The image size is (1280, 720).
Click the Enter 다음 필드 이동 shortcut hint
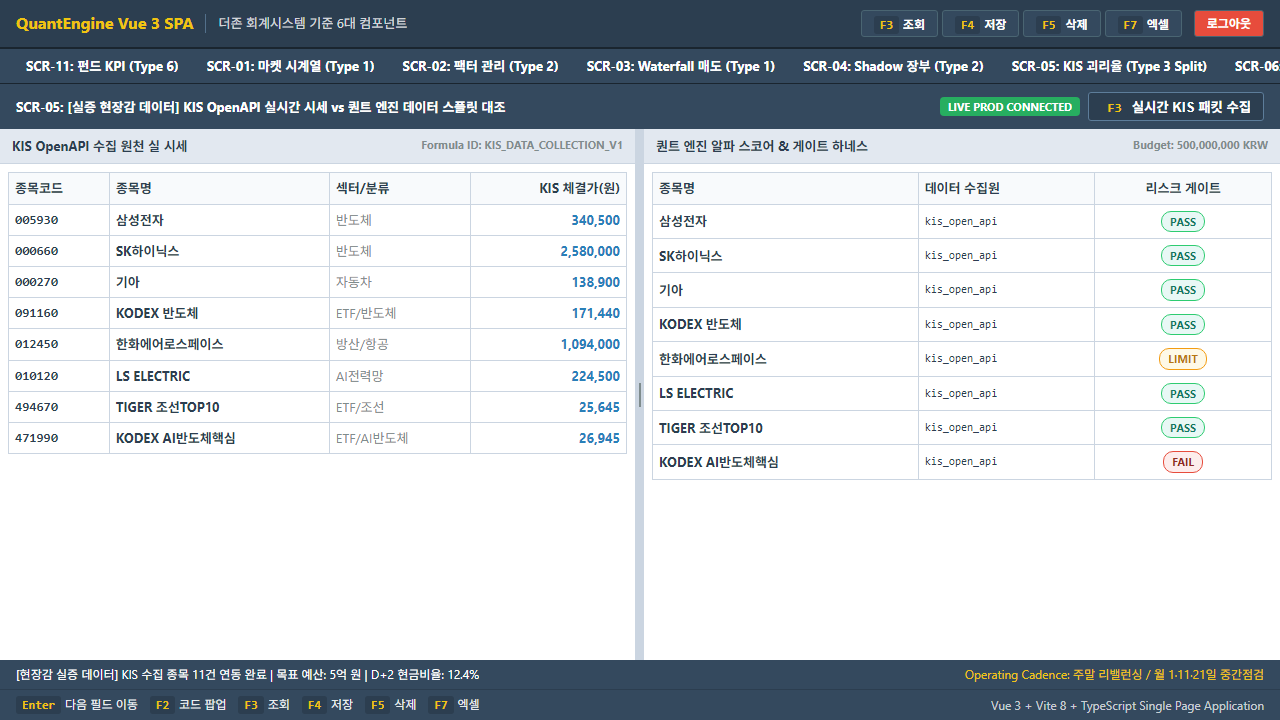(x=77, y=705)
